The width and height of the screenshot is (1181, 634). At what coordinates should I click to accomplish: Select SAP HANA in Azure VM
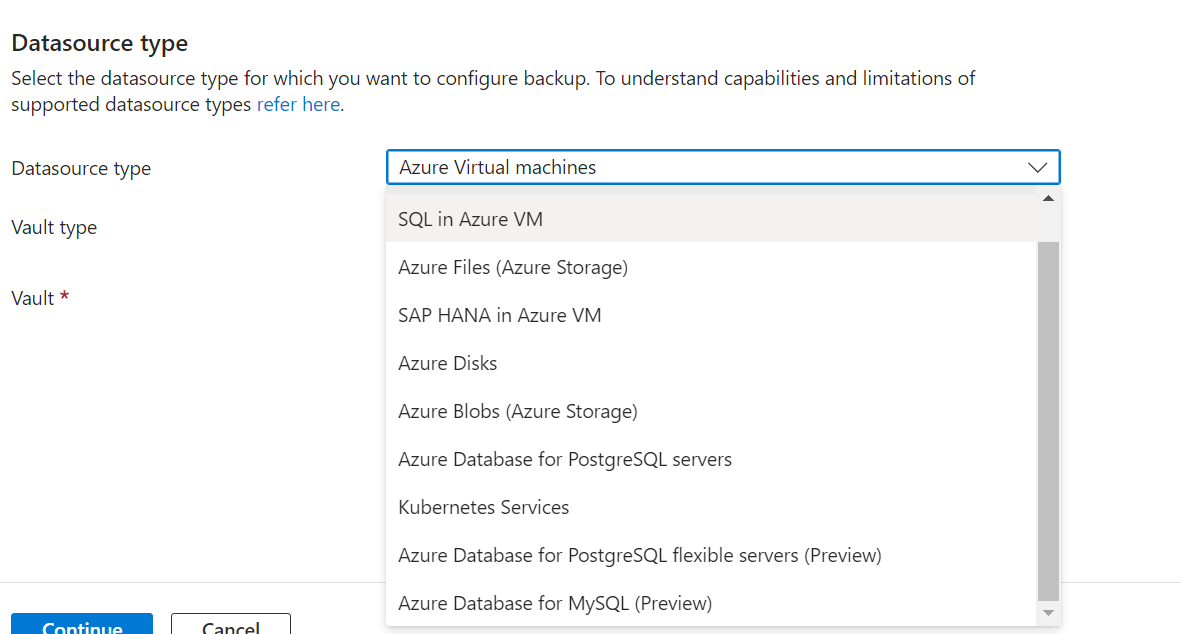coord(499,315)
